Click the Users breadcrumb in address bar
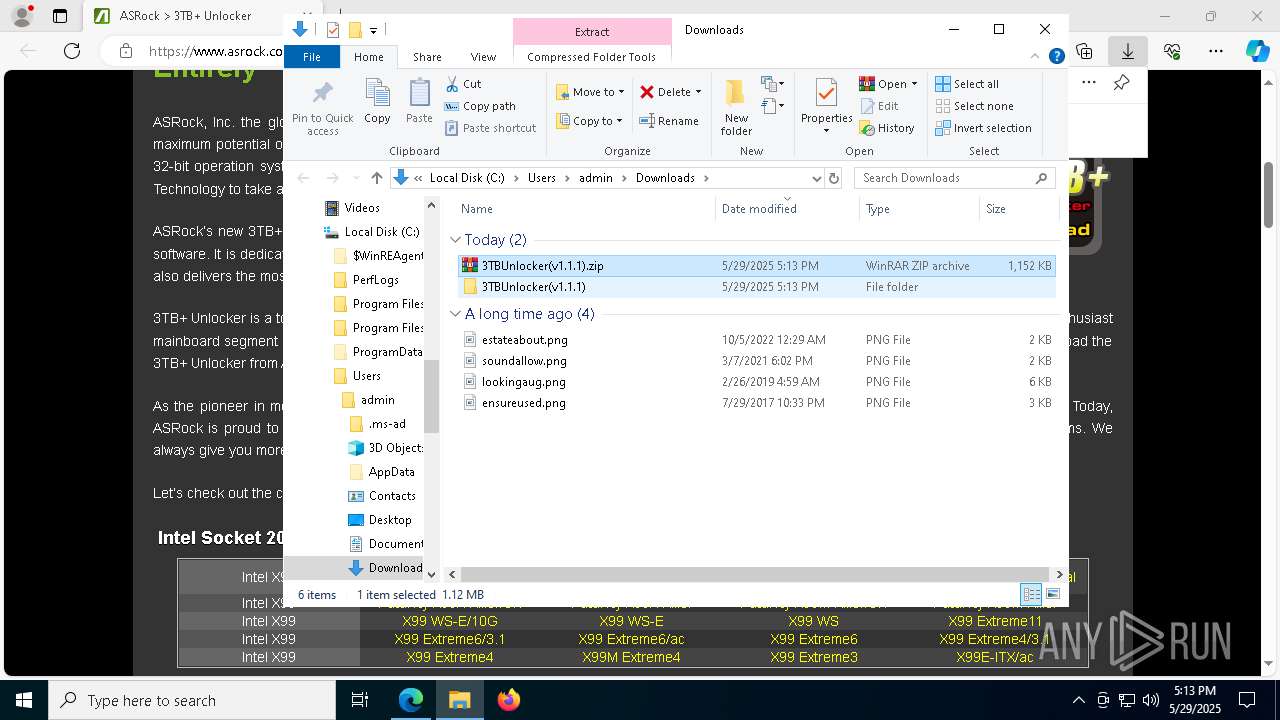This screenshot has width=1280, height=720. tap(541, 178)
